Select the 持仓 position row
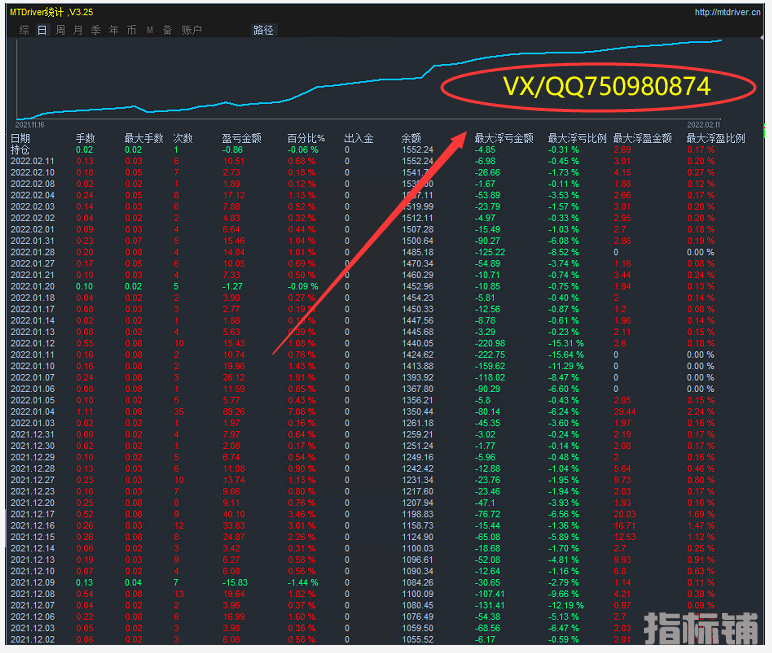772x653 pixels. (20, 149)
